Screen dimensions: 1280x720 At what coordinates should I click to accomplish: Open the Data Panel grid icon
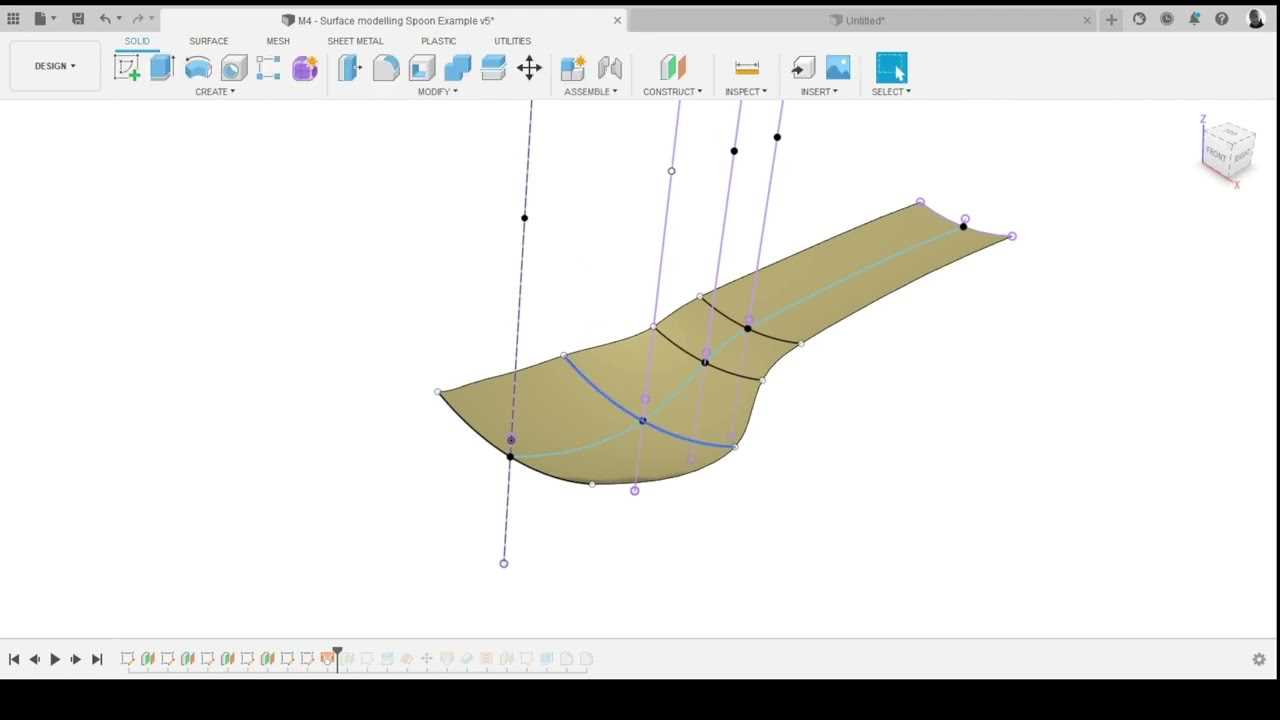pyautogui.click(x=13, y=19)
